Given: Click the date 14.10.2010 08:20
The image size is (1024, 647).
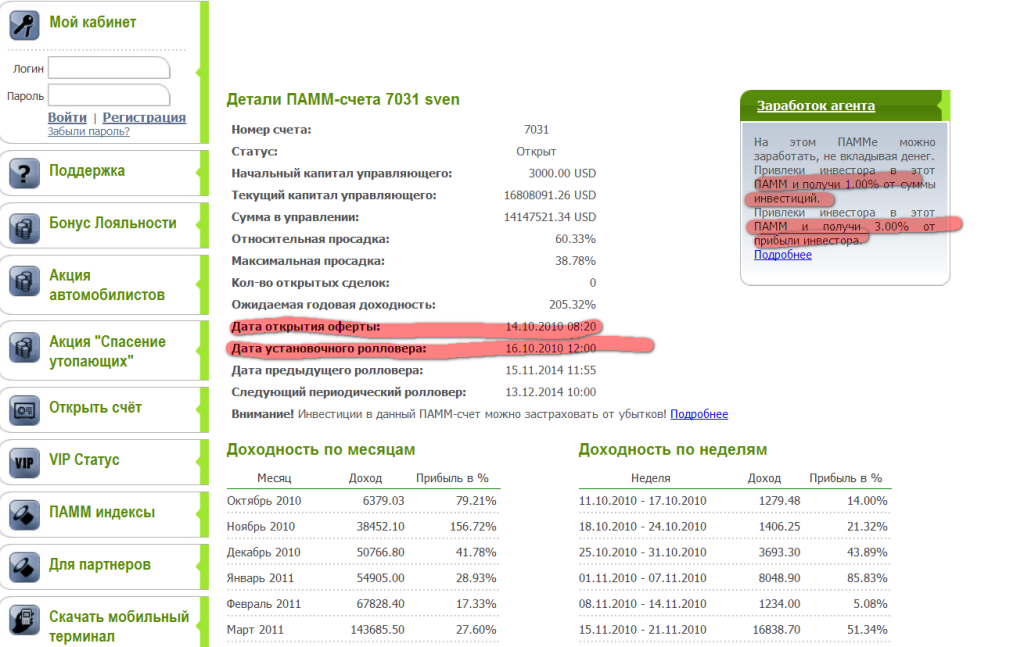Looking at the screenshot, I should pos(551,326).
